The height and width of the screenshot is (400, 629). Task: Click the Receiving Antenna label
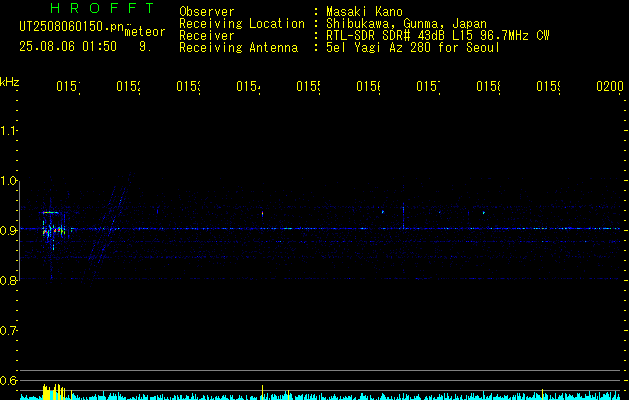tap(238, 48)
